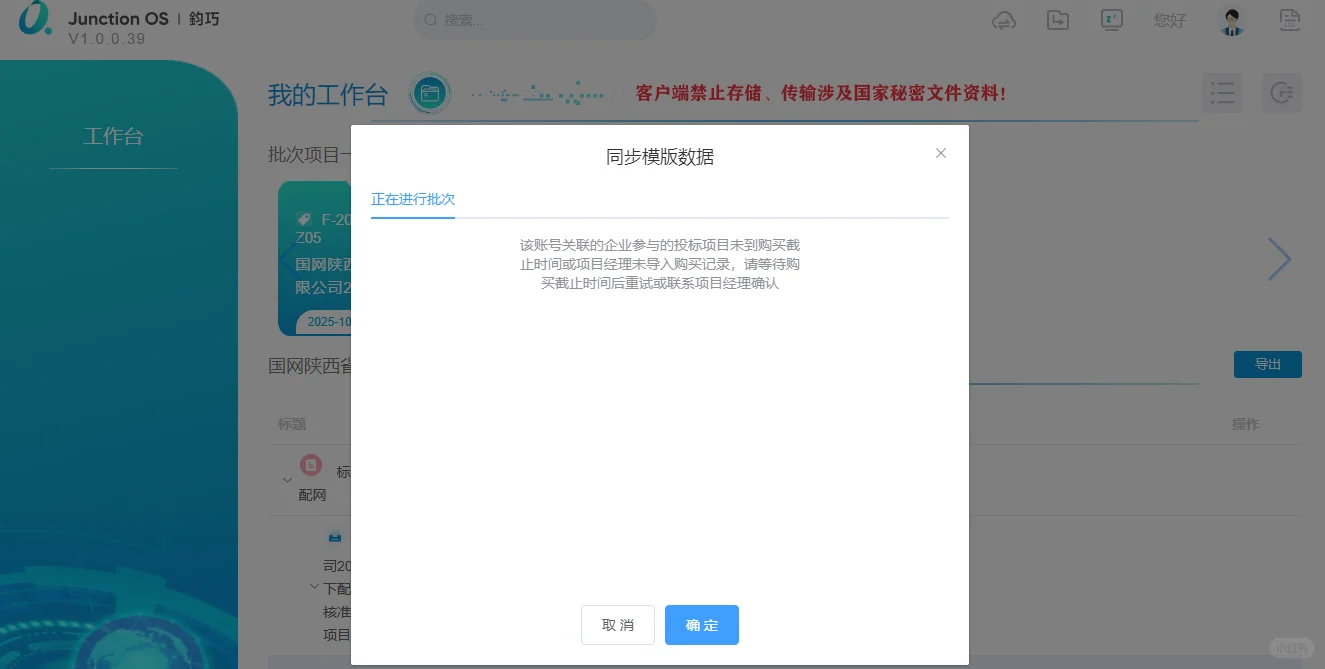Open the cloud sync icon in the top bar
The image size is (1325, 669).
(x=1004, y=20)
